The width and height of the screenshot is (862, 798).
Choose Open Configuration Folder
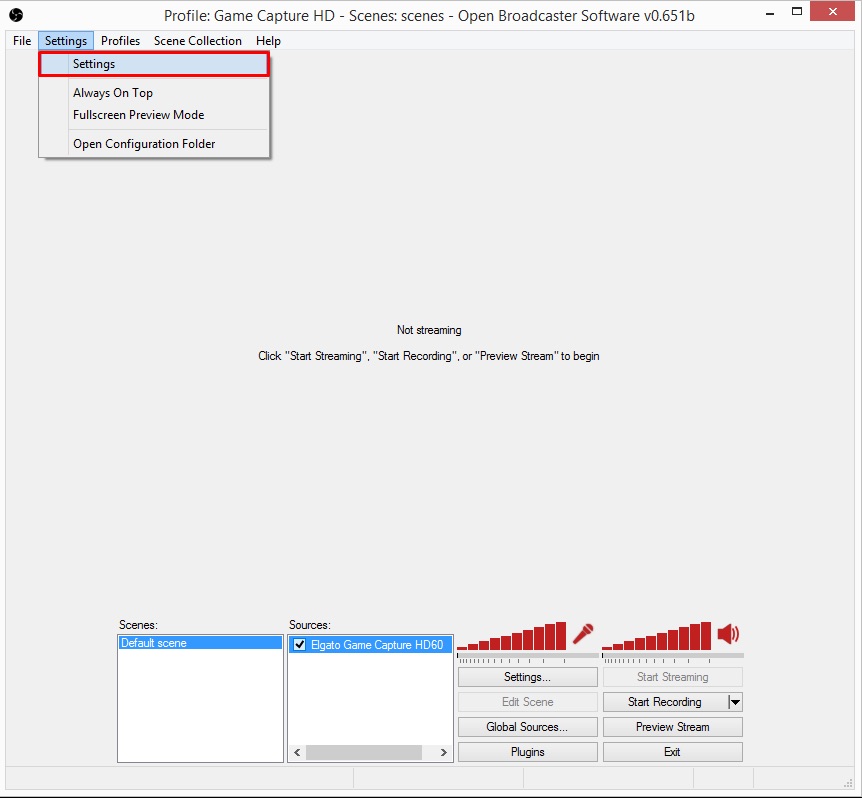pos(154,144)
